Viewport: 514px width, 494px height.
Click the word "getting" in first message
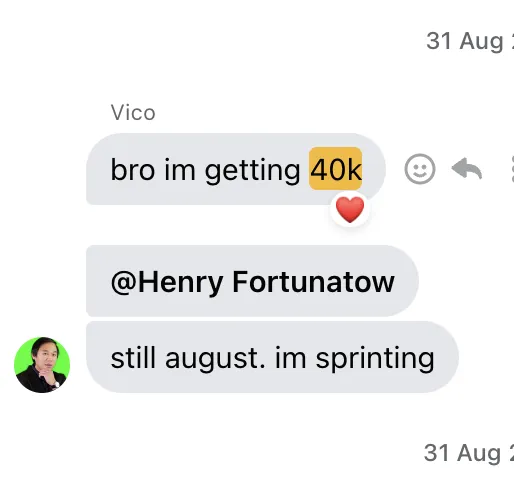click(252, 171)
